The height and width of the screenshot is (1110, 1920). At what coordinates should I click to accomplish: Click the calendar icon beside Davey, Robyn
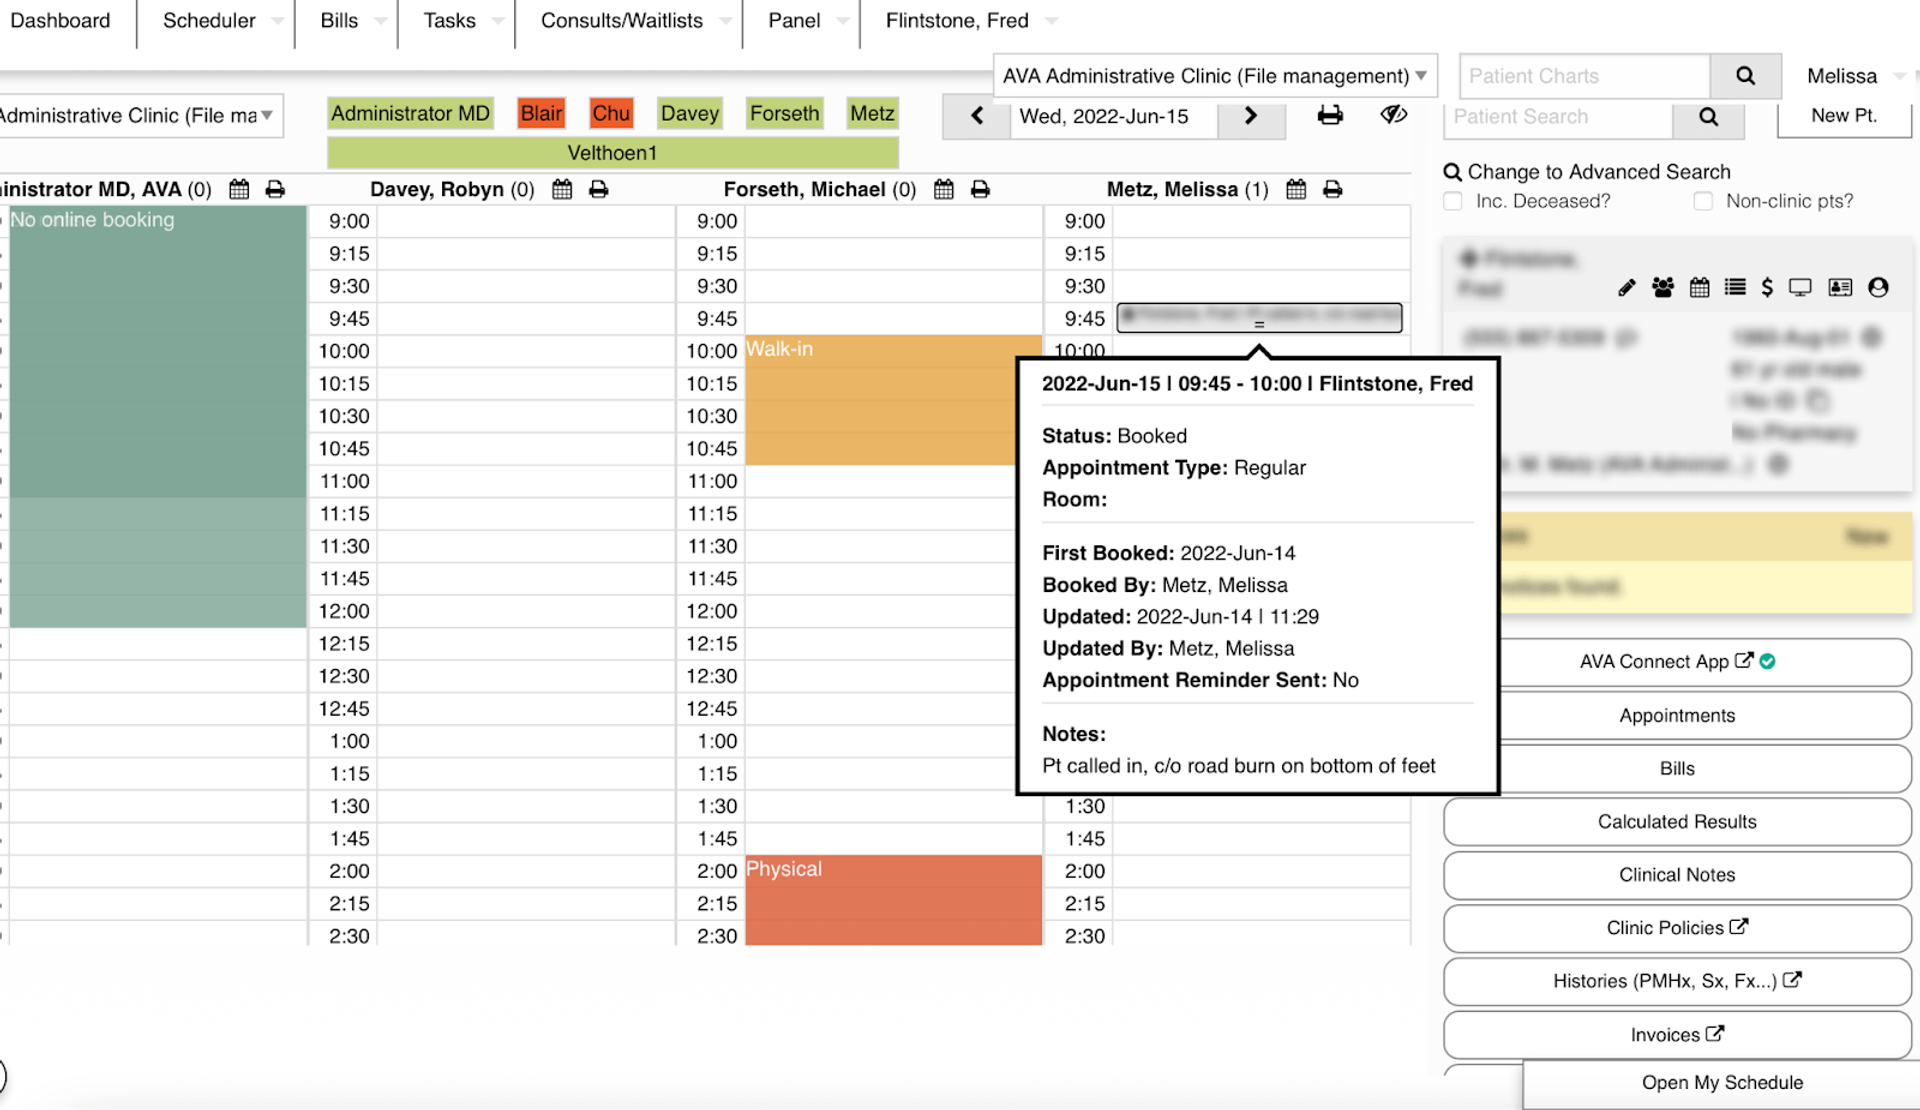coord(562,190)
